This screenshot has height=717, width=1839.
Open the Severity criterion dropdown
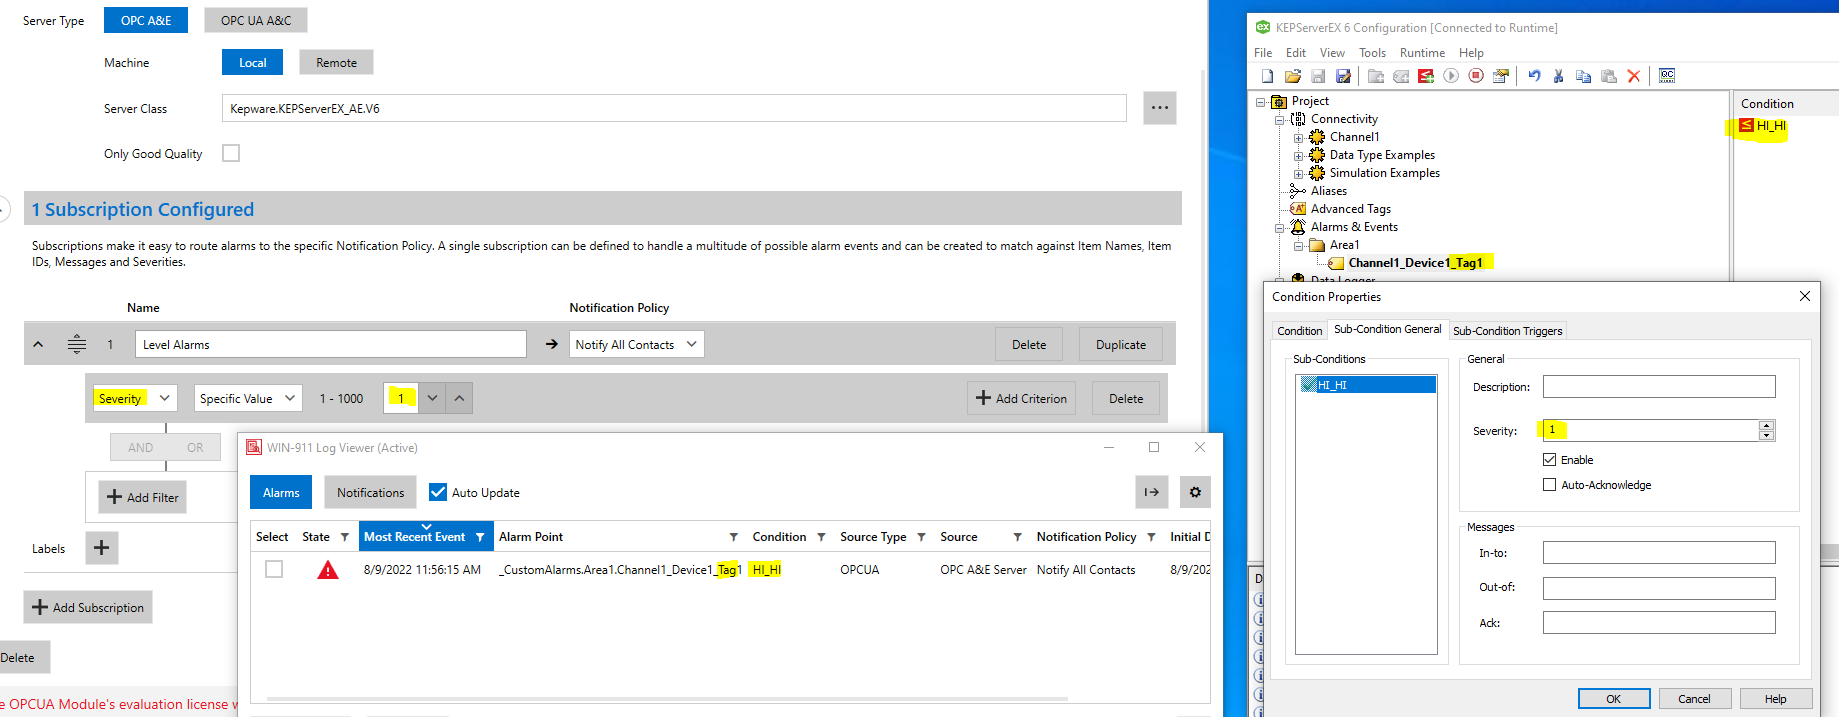point(135,398)
